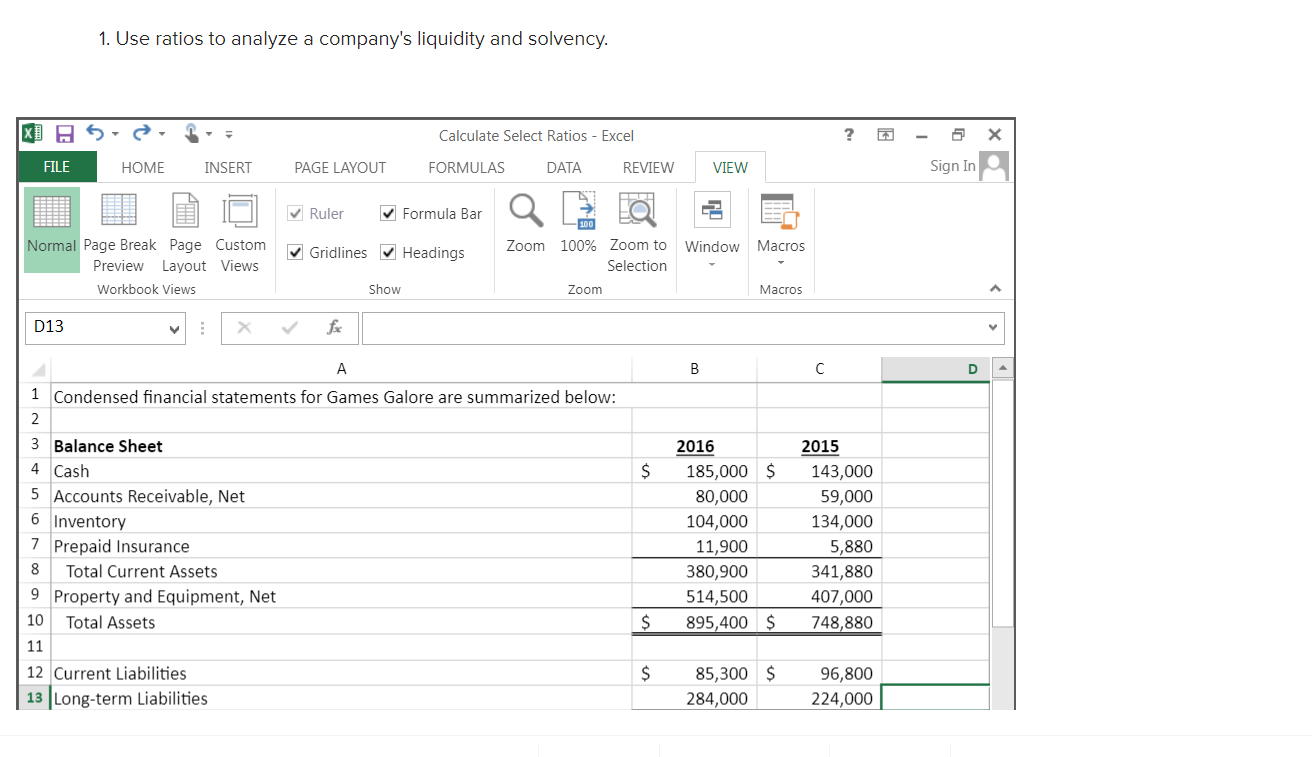Toggle the Headings checkbox

click(x=389, y=252)
